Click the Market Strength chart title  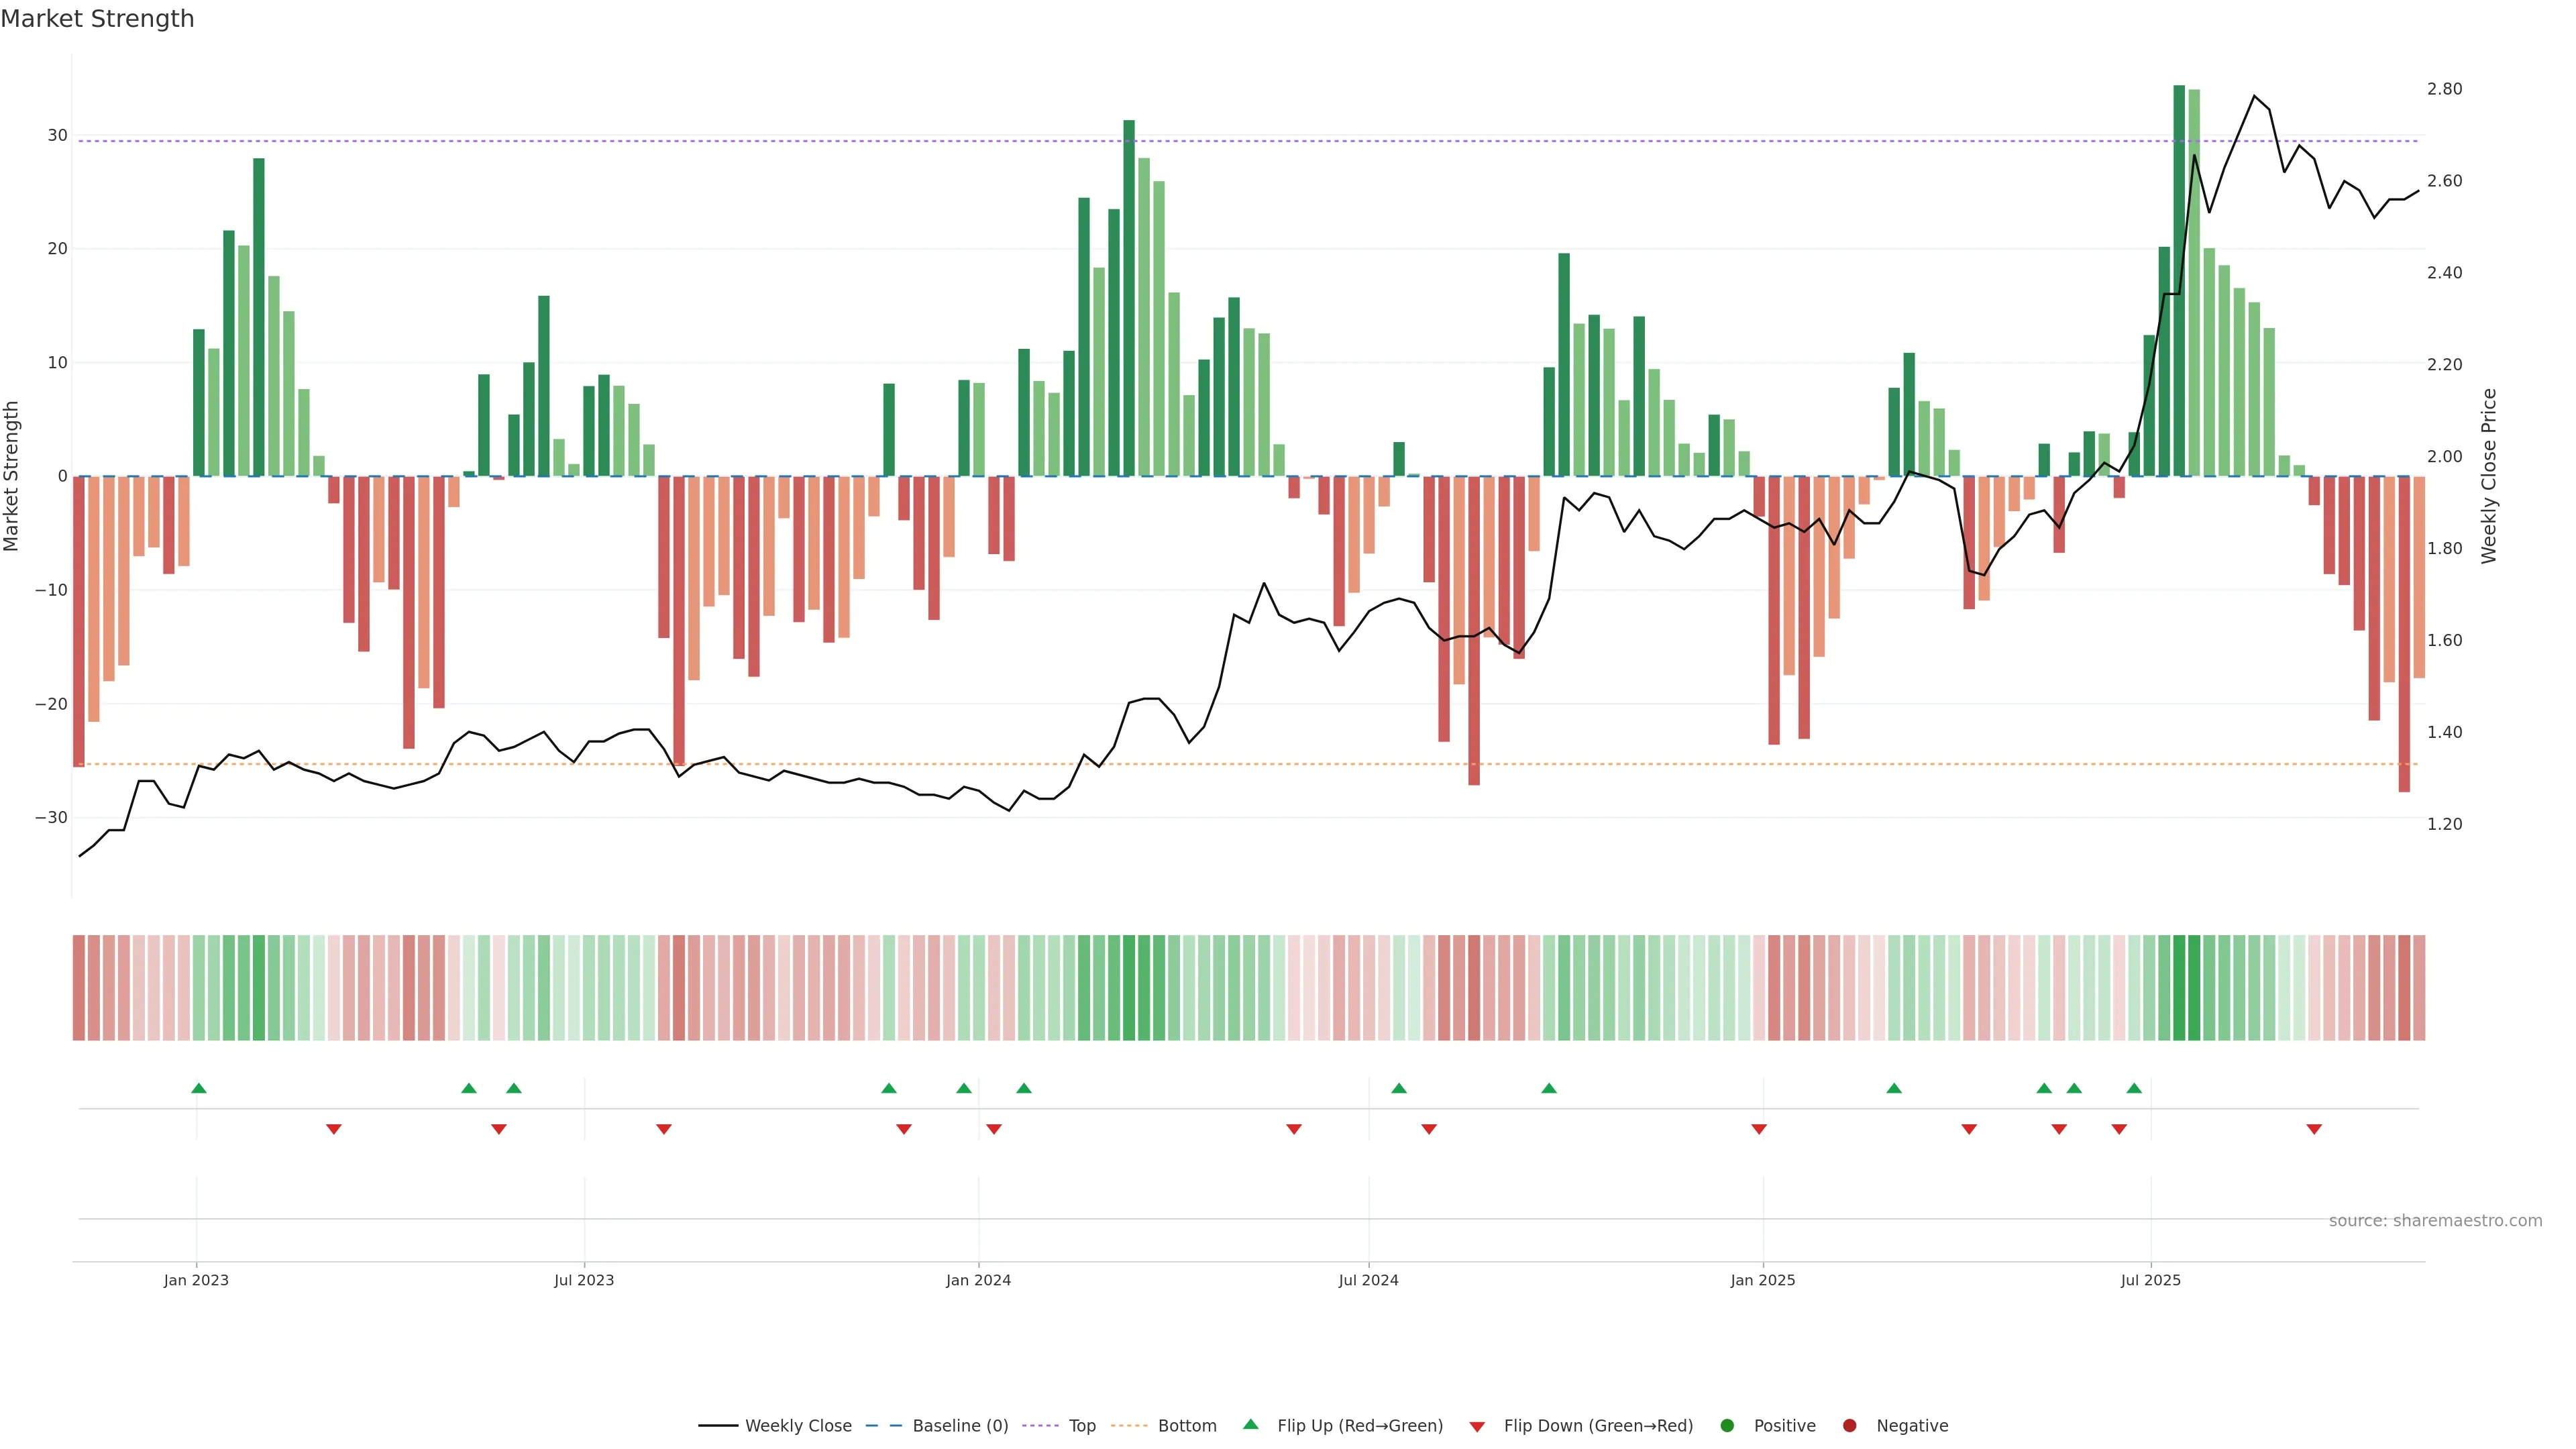97,19
